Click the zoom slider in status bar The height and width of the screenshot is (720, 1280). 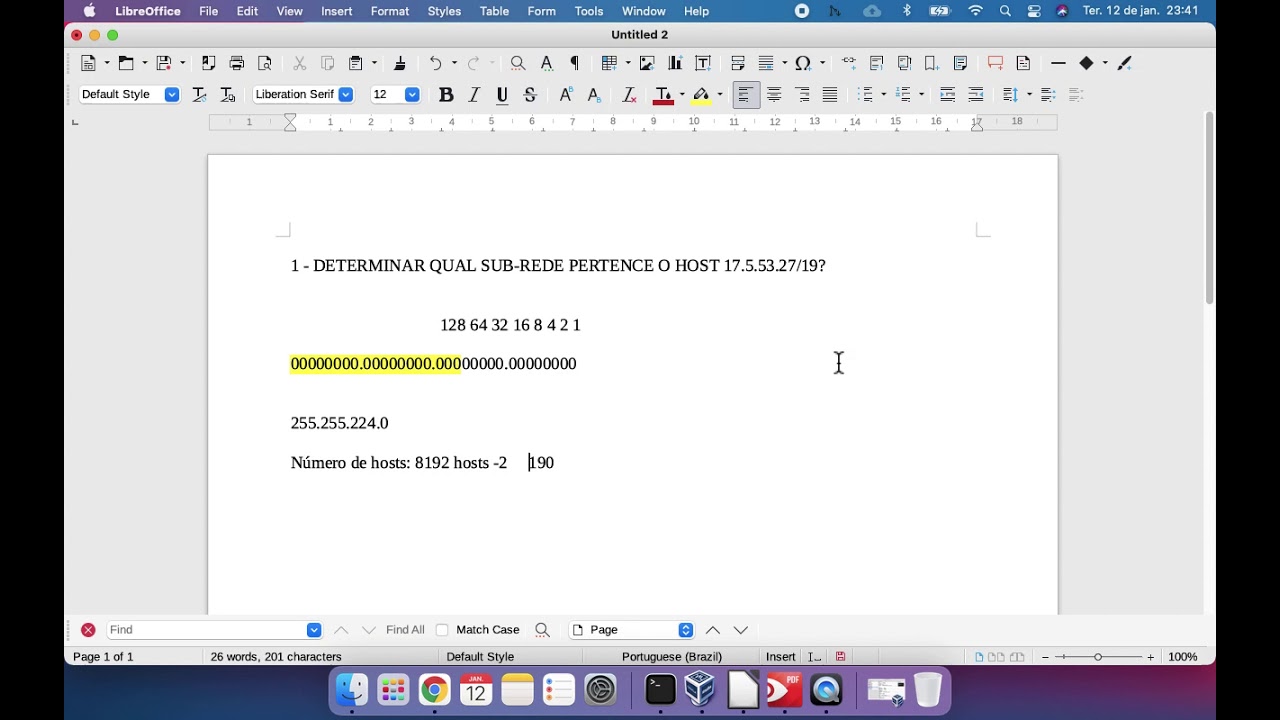pyautogui.click(x=1098, y=657)
